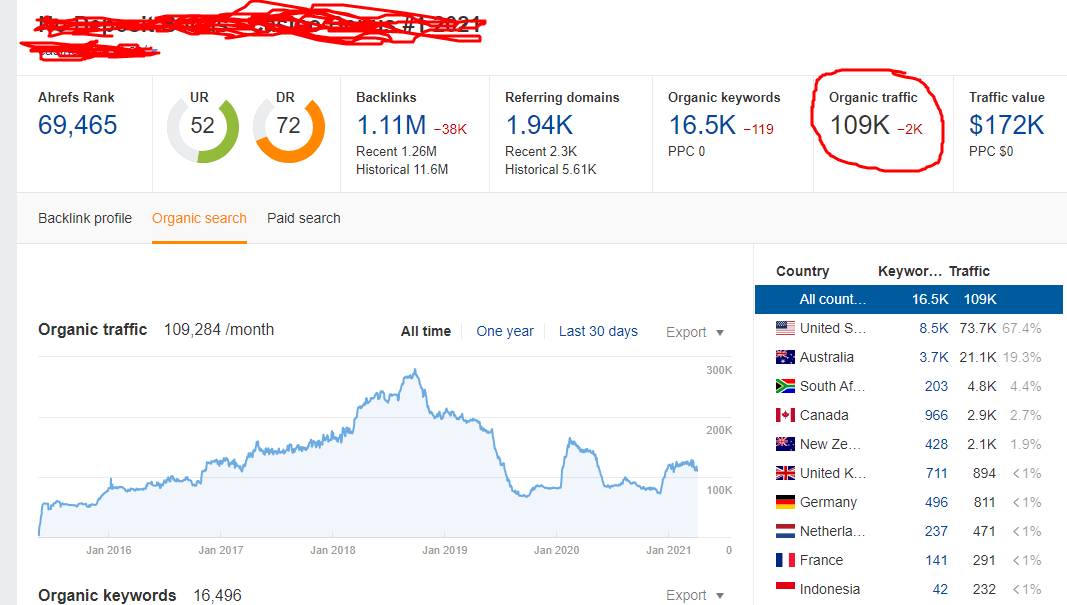Switch chart to One year range
The width and height of the screenshot is (1067, 605).
click(x=505, y=331)
